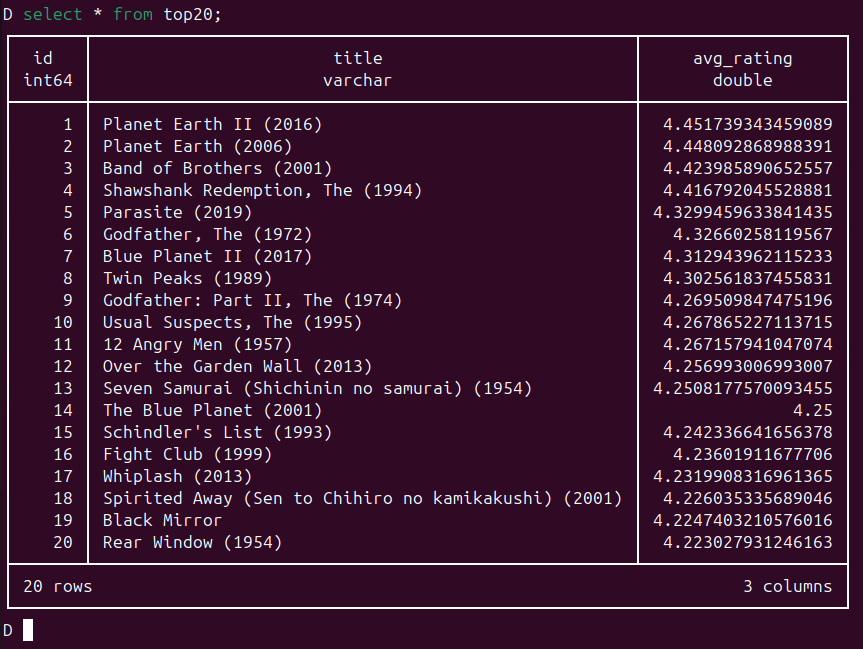This screenshot has width=863, height=649.
Task: Select title 'Spirited Away (Sen to Chihiro no kamikakushi) (2001)'
Action: pos(363,499)
